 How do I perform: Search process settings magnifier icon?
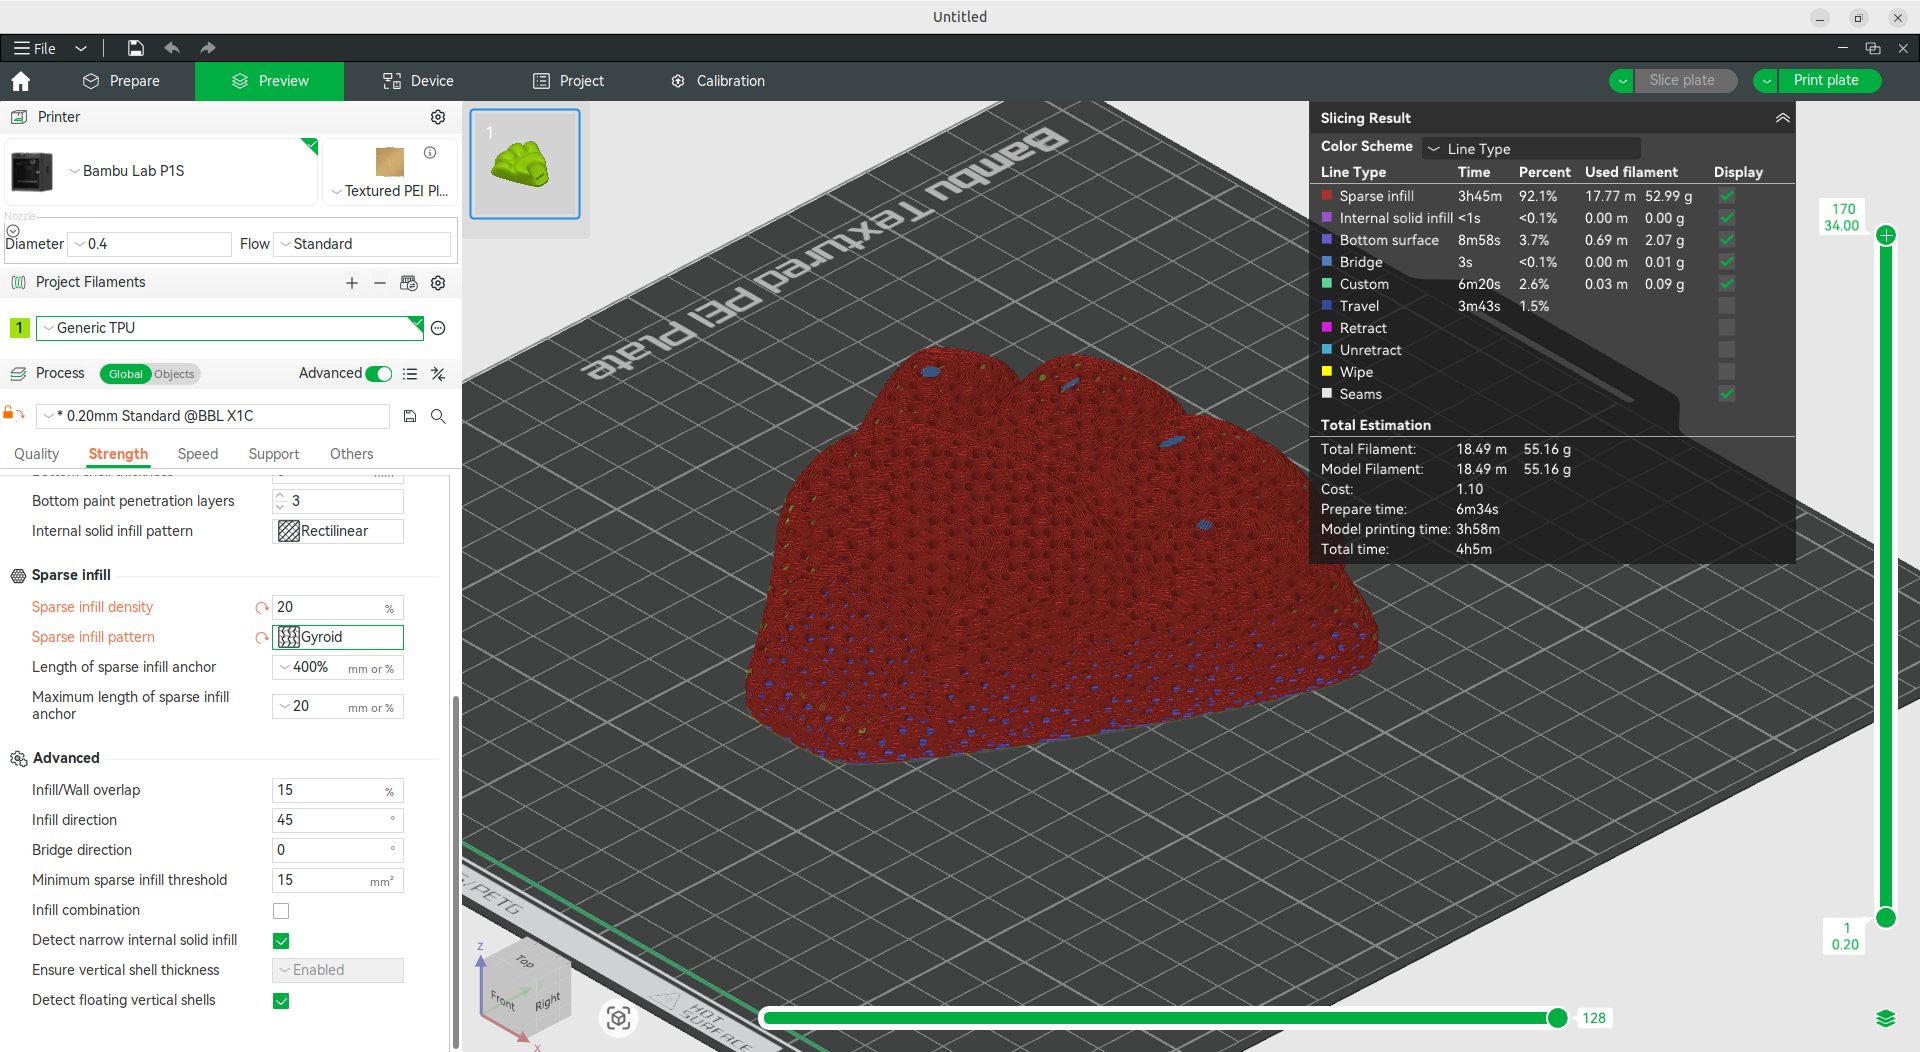(438, 416)
